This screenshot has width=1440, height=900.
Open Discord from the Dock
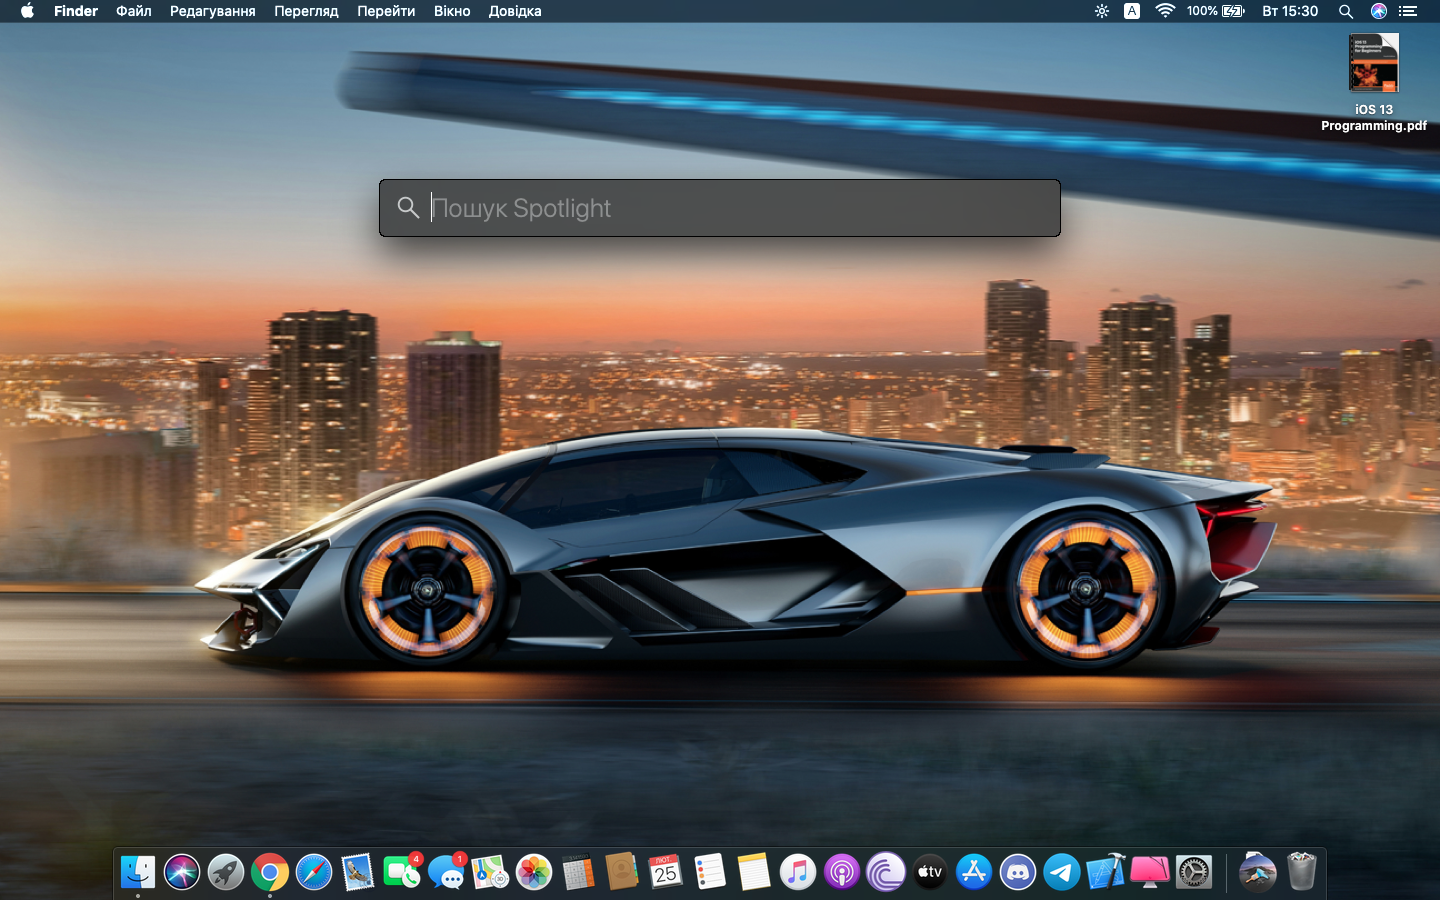[1018, 872]
